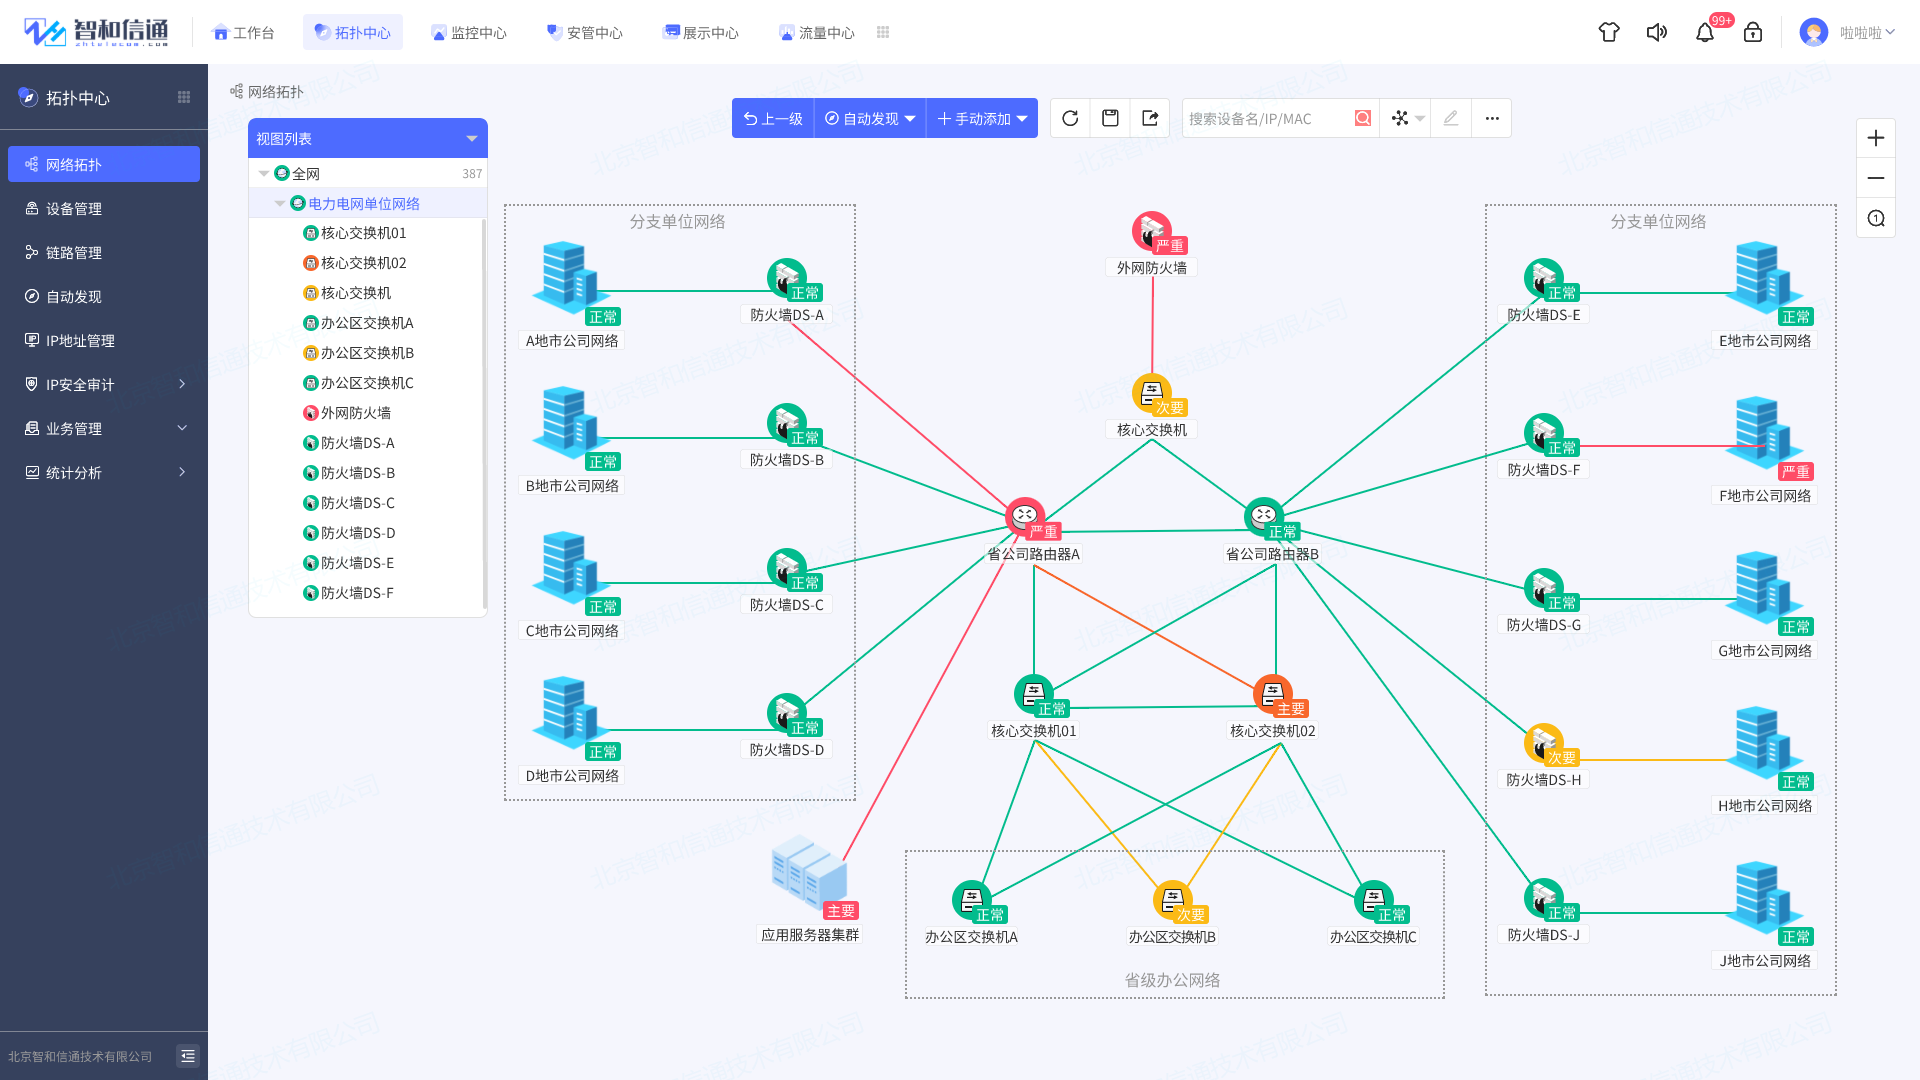Screen dimensions: 1920x1080
Task: Click the lock screen icon
Action: [x=1753, y=32]
